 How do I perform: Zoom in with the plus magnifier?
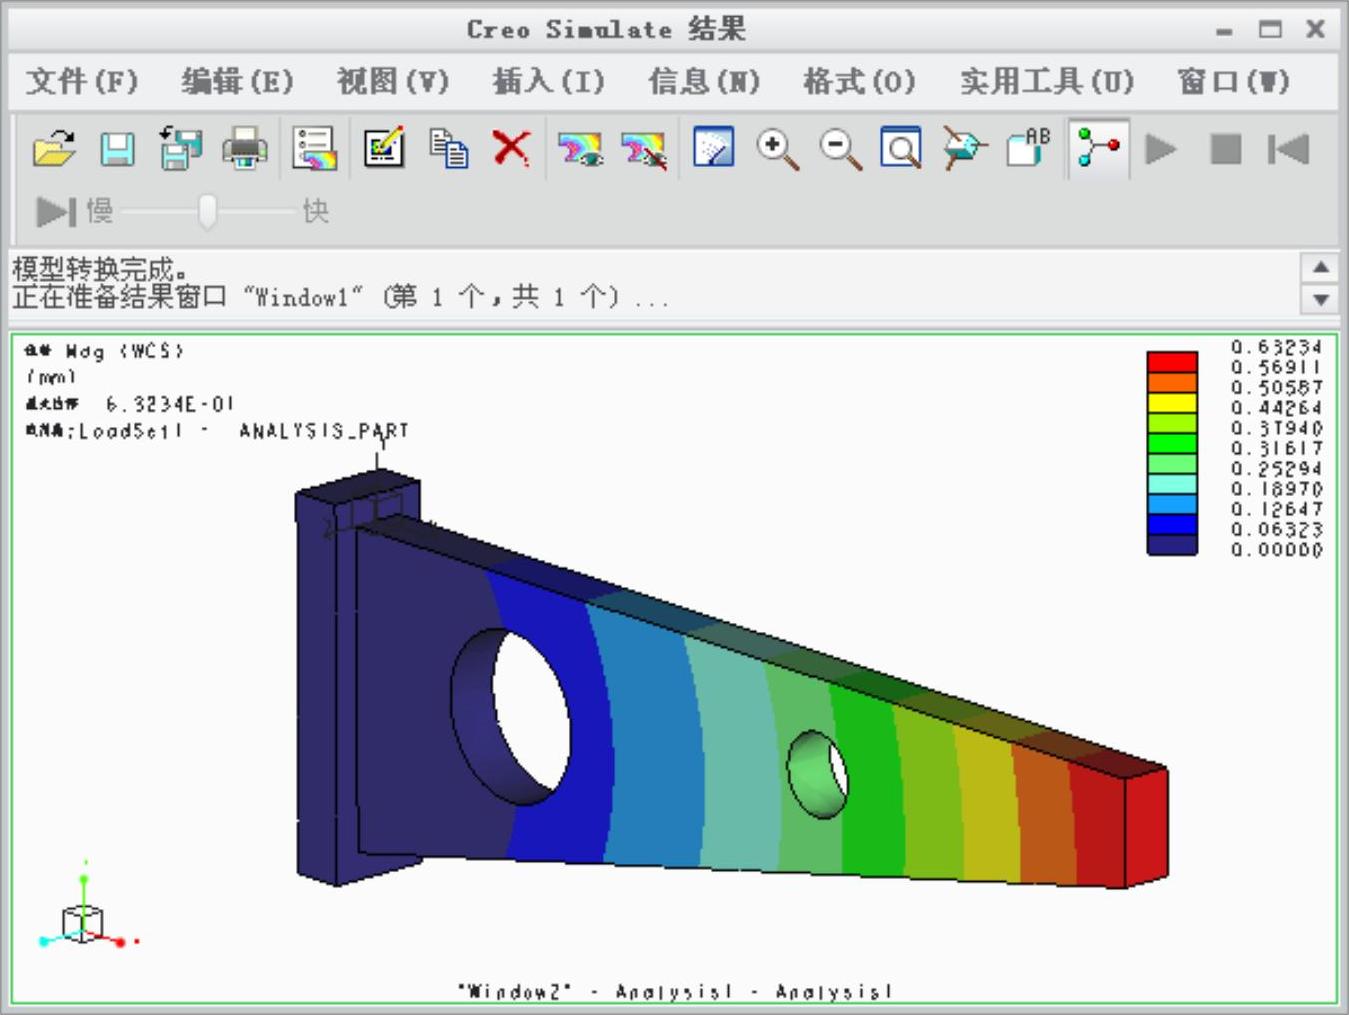tap(777, 149)
